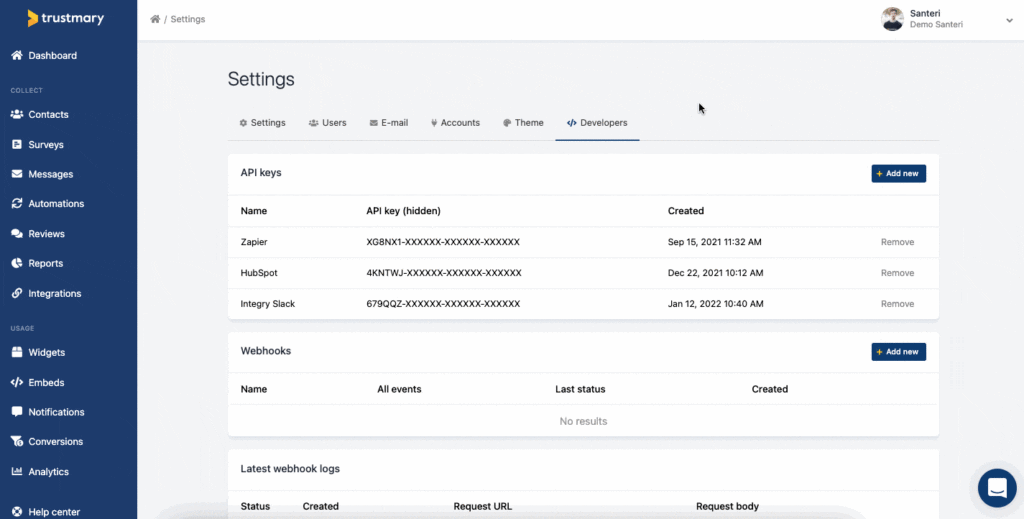Expand the user account dropdown chevron
The height and width of the screenshot is (519, 1024).
point(1009,20)
